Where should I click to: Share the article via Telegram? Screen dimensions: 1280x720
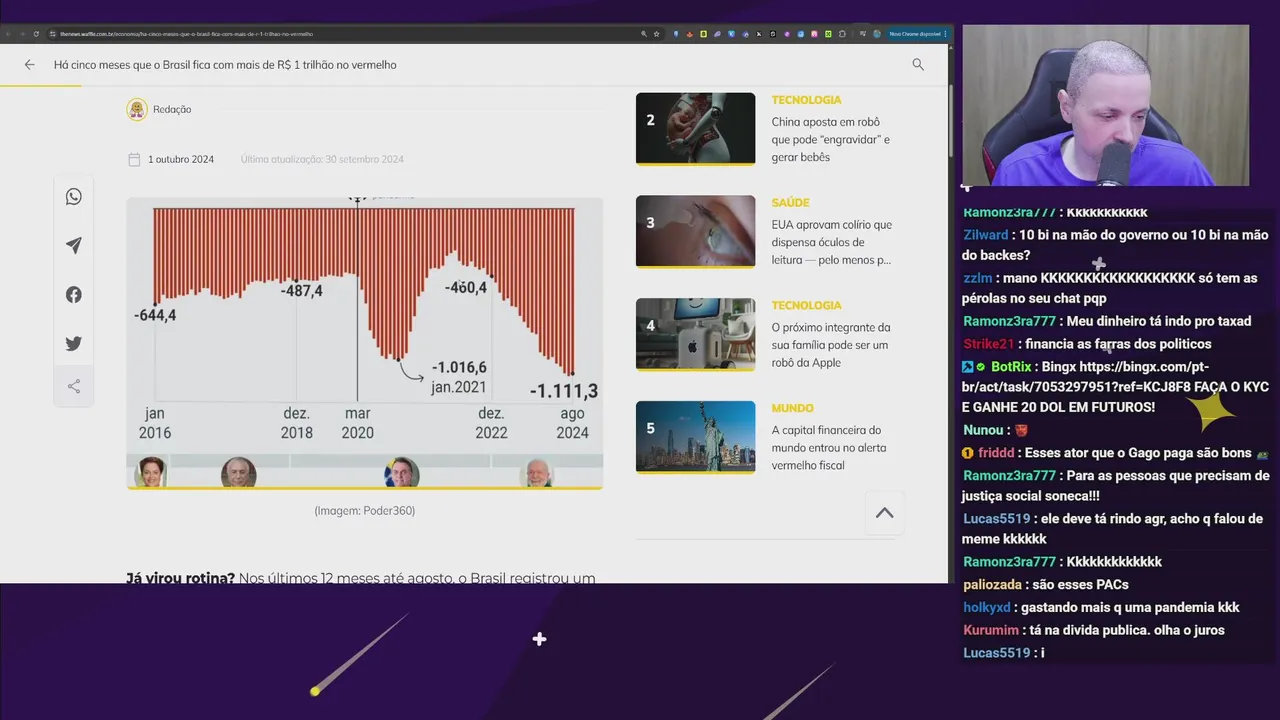74,245
